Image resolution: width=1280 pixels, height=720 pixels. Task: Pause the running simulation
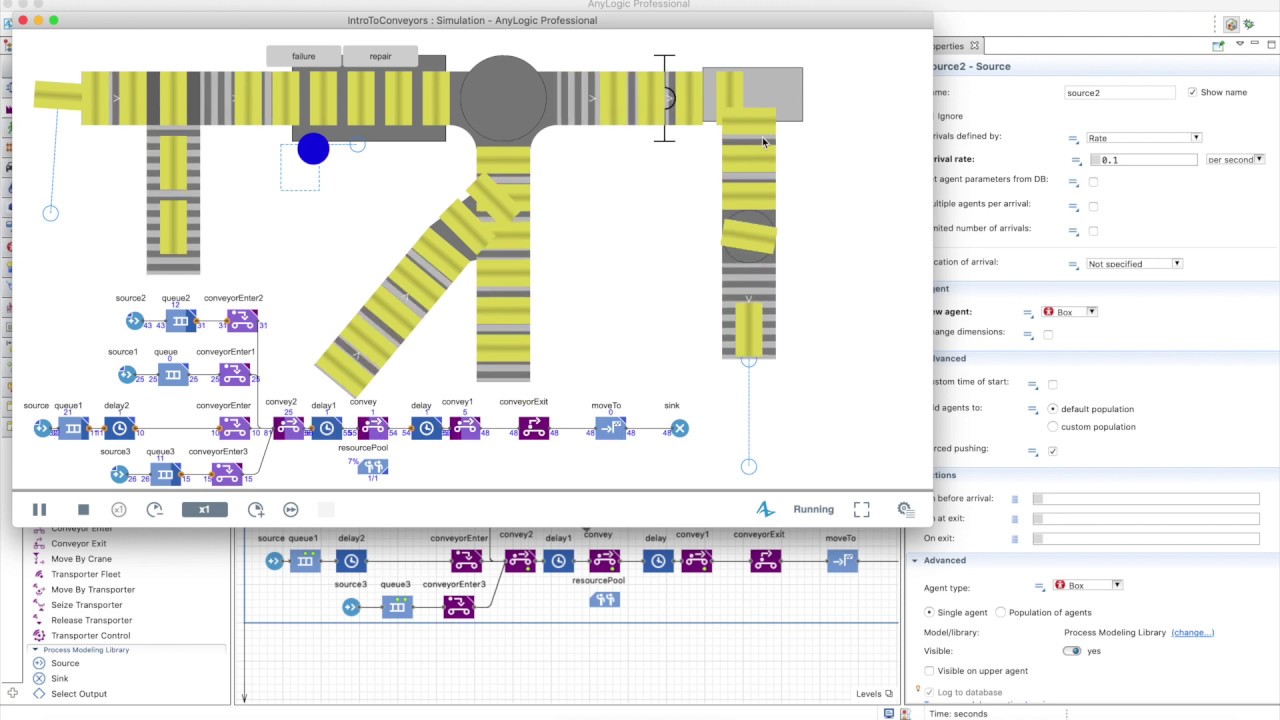[39, 510]
